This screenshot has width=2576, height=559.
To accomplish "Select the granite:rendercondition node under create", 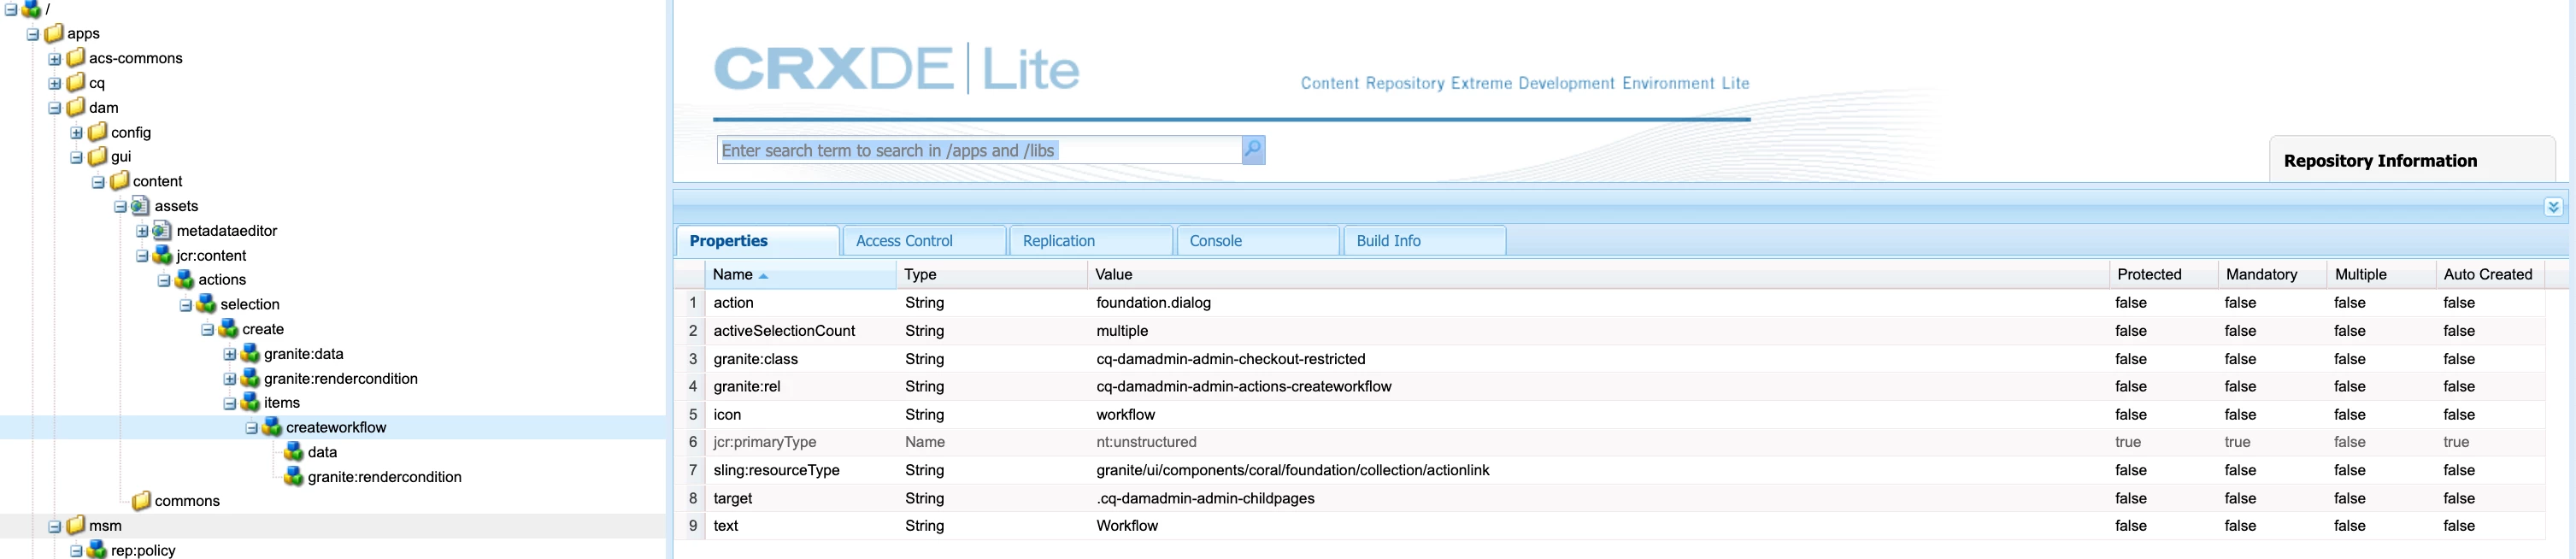I will 340,378.
